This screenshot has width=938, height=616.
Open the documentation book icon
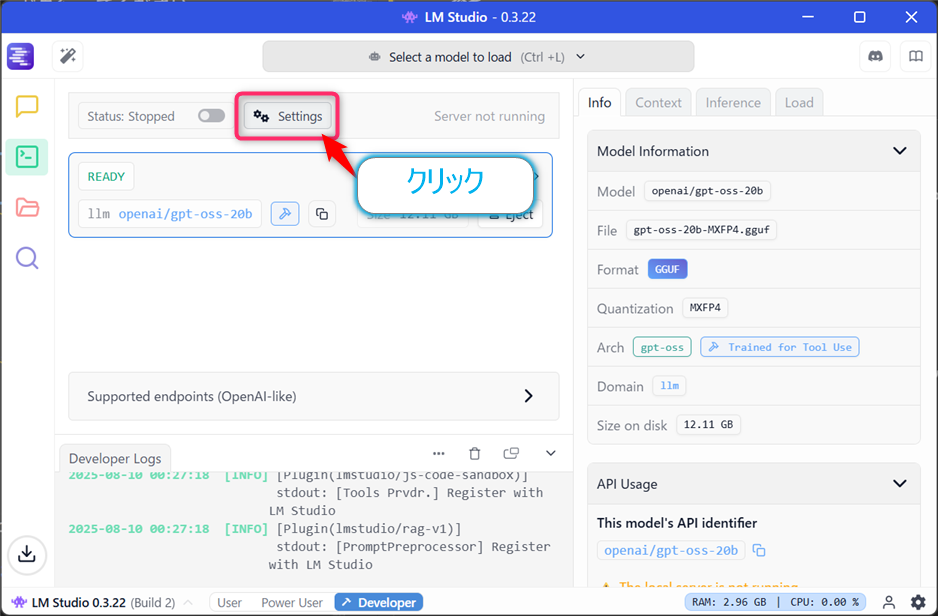(x=916, y=56)
